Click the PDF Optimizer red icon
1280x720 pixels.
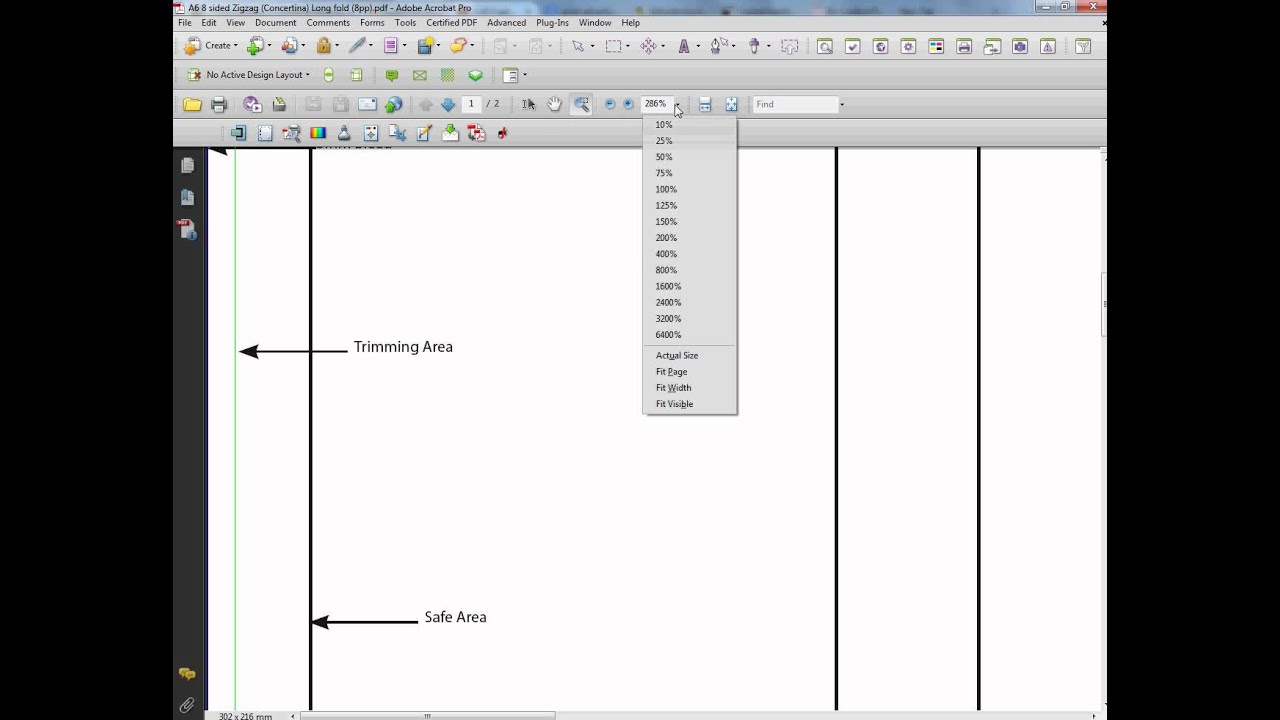click(477, 133)
